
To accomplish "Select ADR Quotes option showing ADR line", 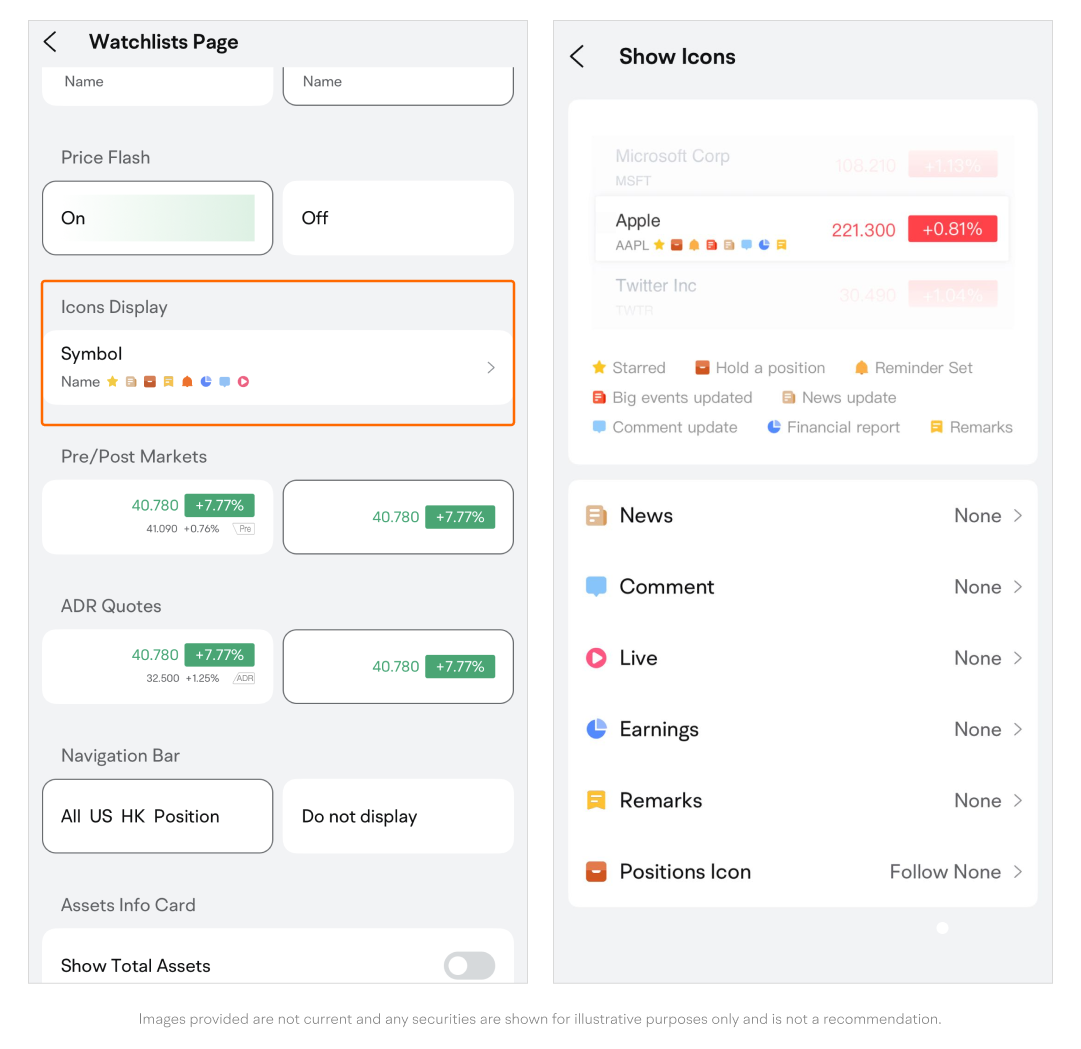I will pyautogui.click(x=157, y=666).
